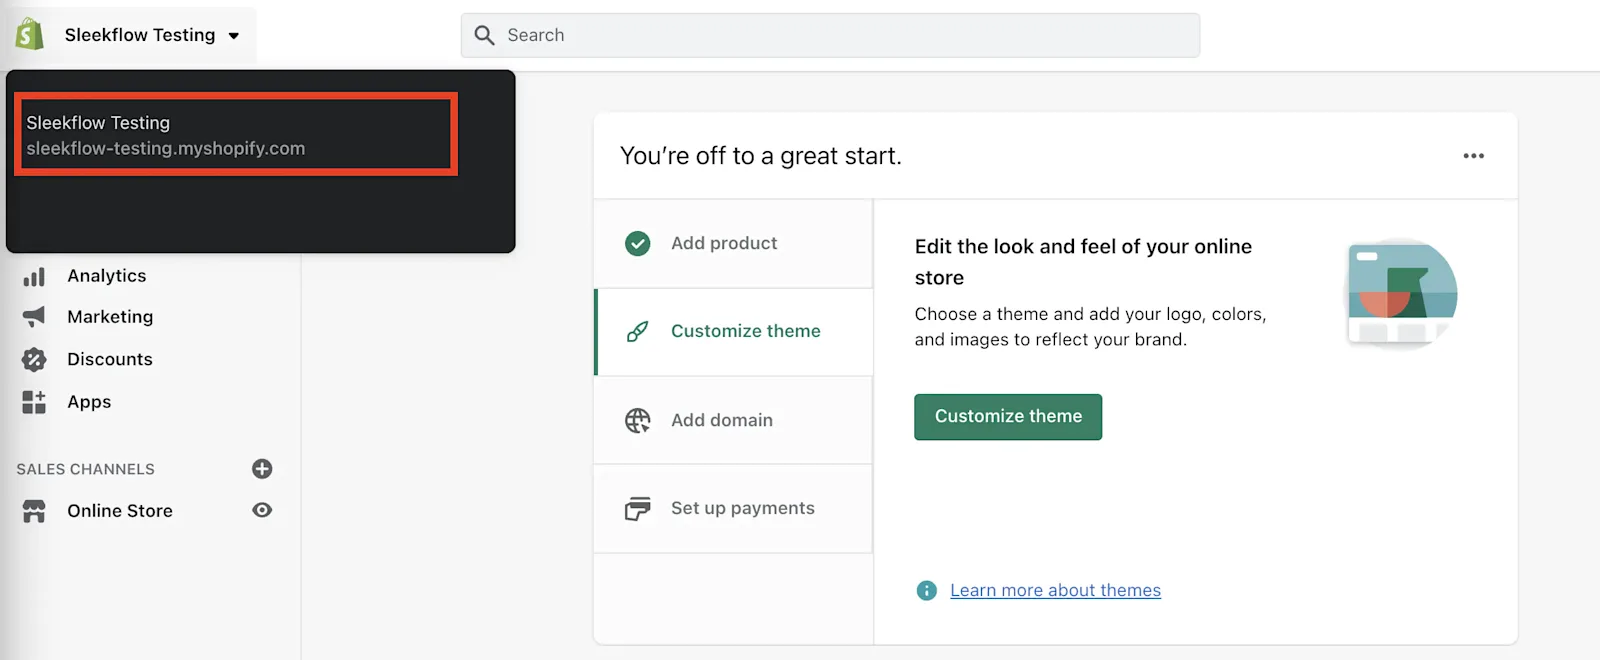This screenshot has width=1600, height=660.
Task: Open Online Store sales channel
Action: pyautogui.click(x=120, y=511)
